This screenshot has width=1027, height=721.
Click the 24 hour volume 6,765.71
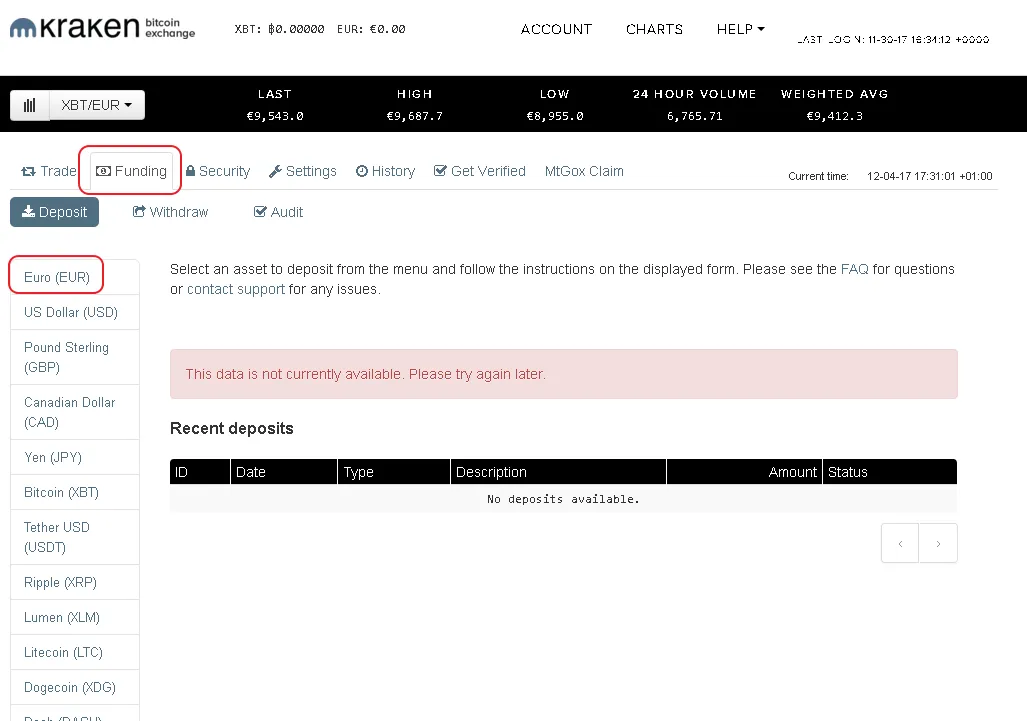point(694,116)
